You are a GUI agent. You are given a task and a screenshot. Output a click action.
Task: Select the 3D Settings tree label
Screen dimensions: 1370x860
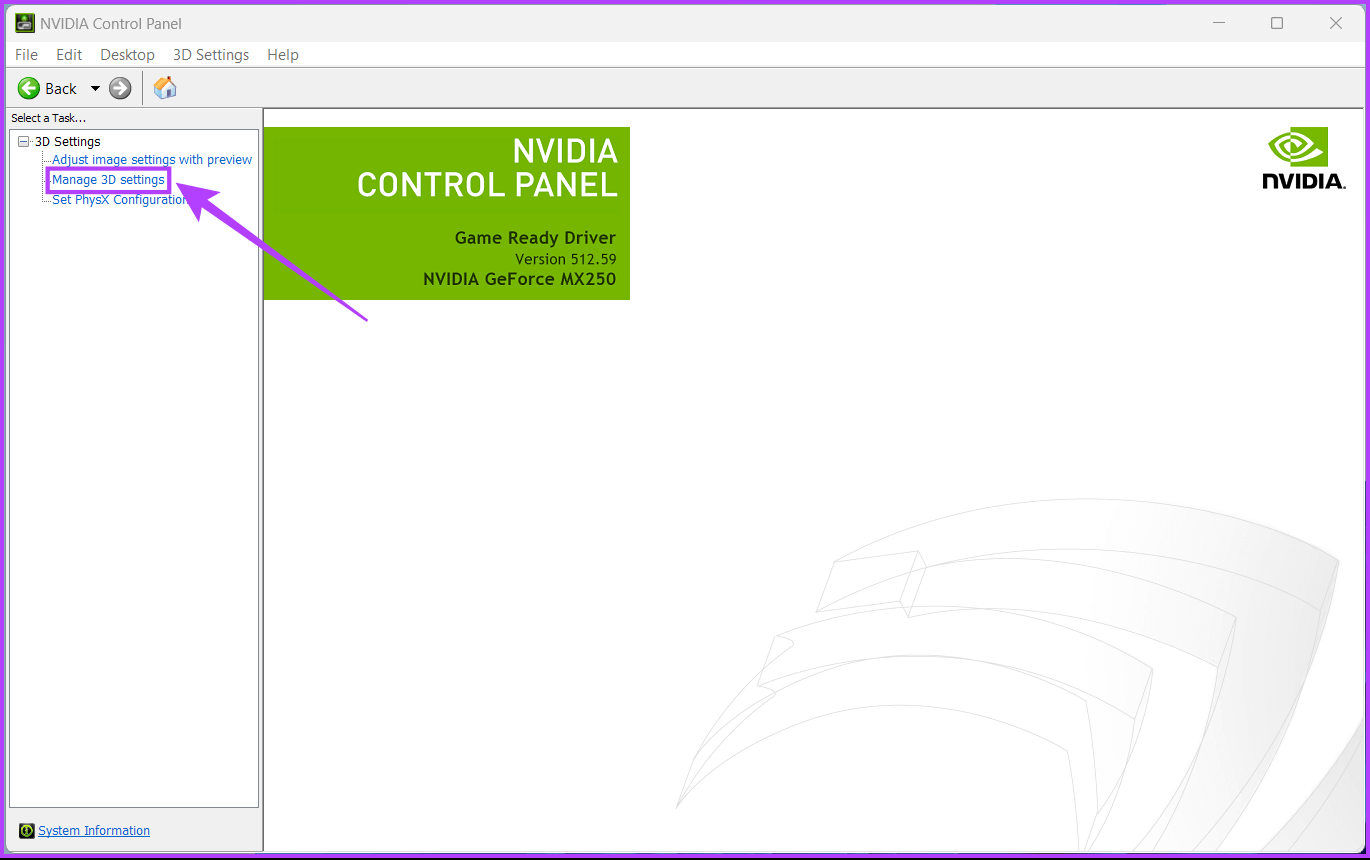68,142
